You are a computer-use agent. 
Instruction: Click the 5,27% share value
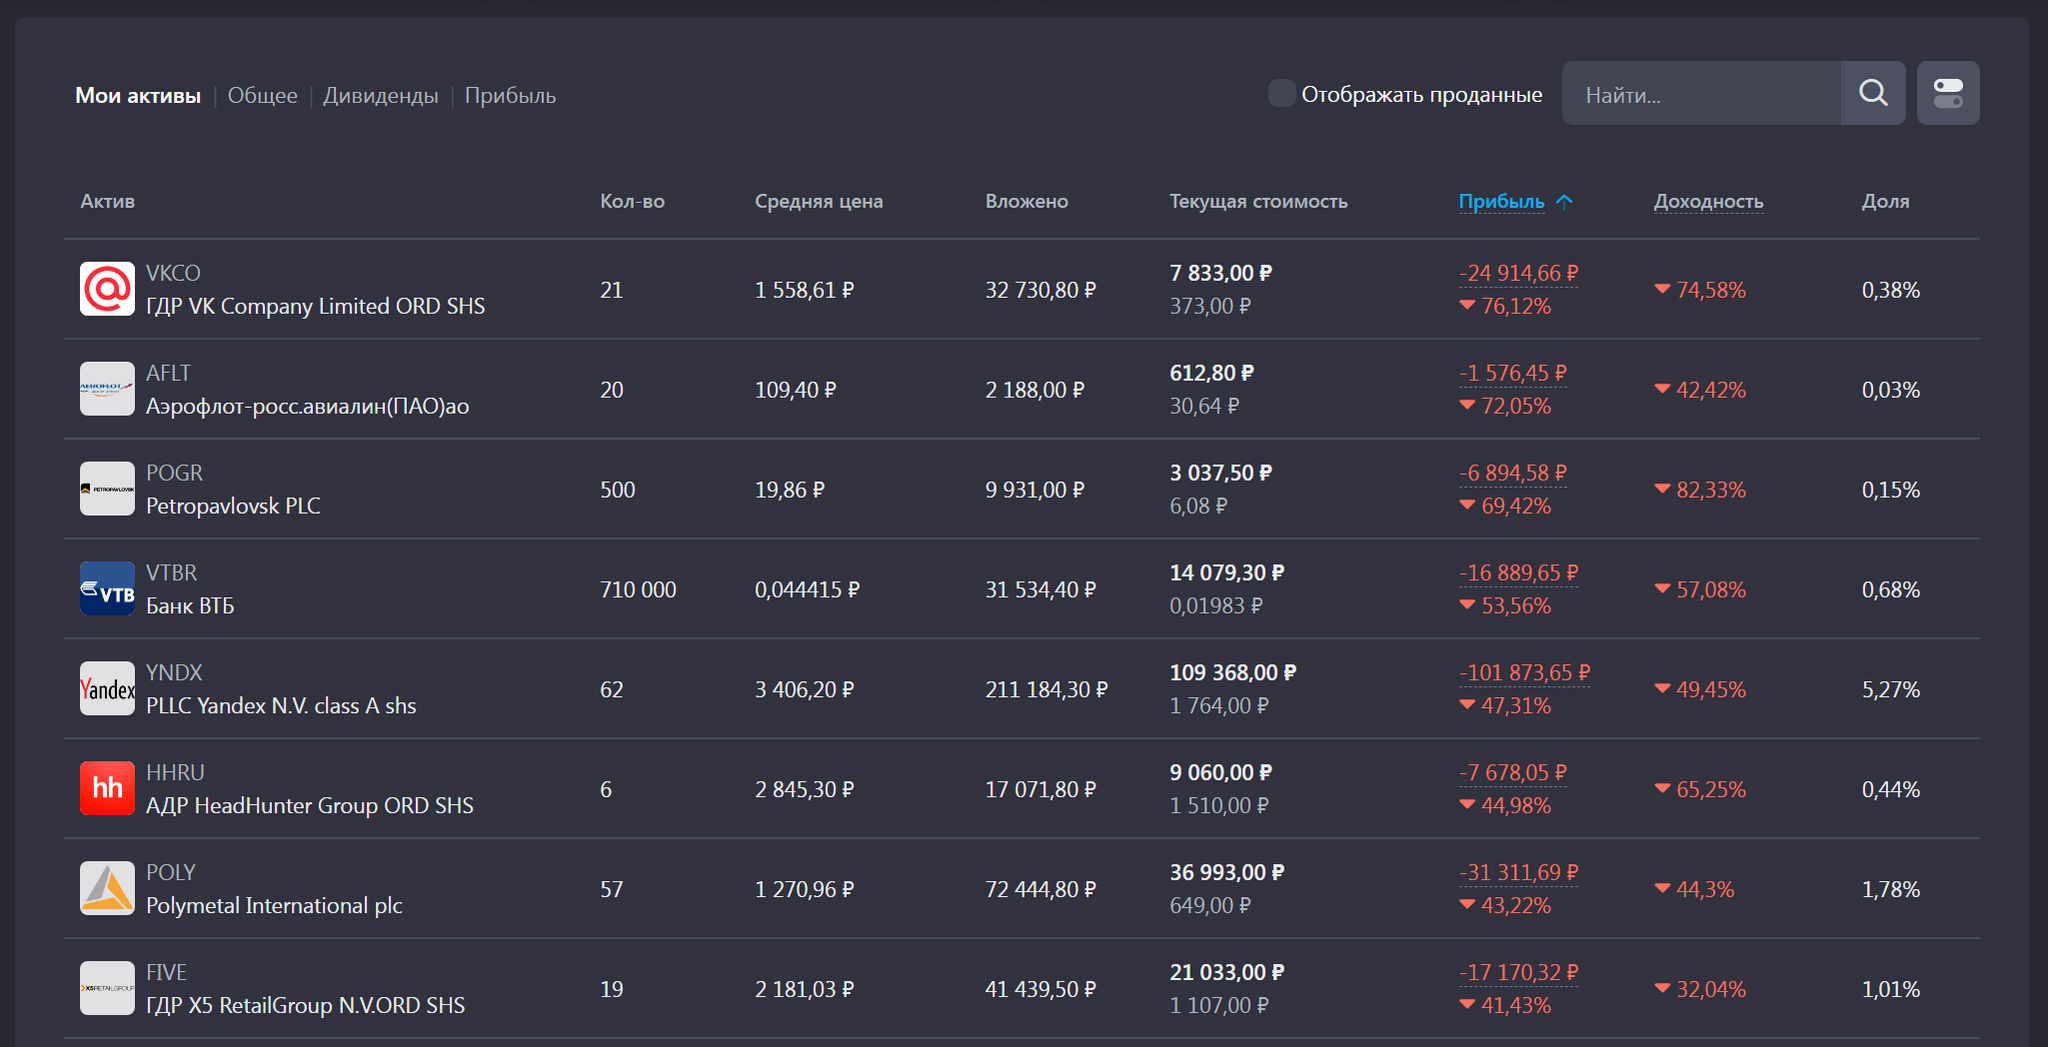(x=1891, y=690)
